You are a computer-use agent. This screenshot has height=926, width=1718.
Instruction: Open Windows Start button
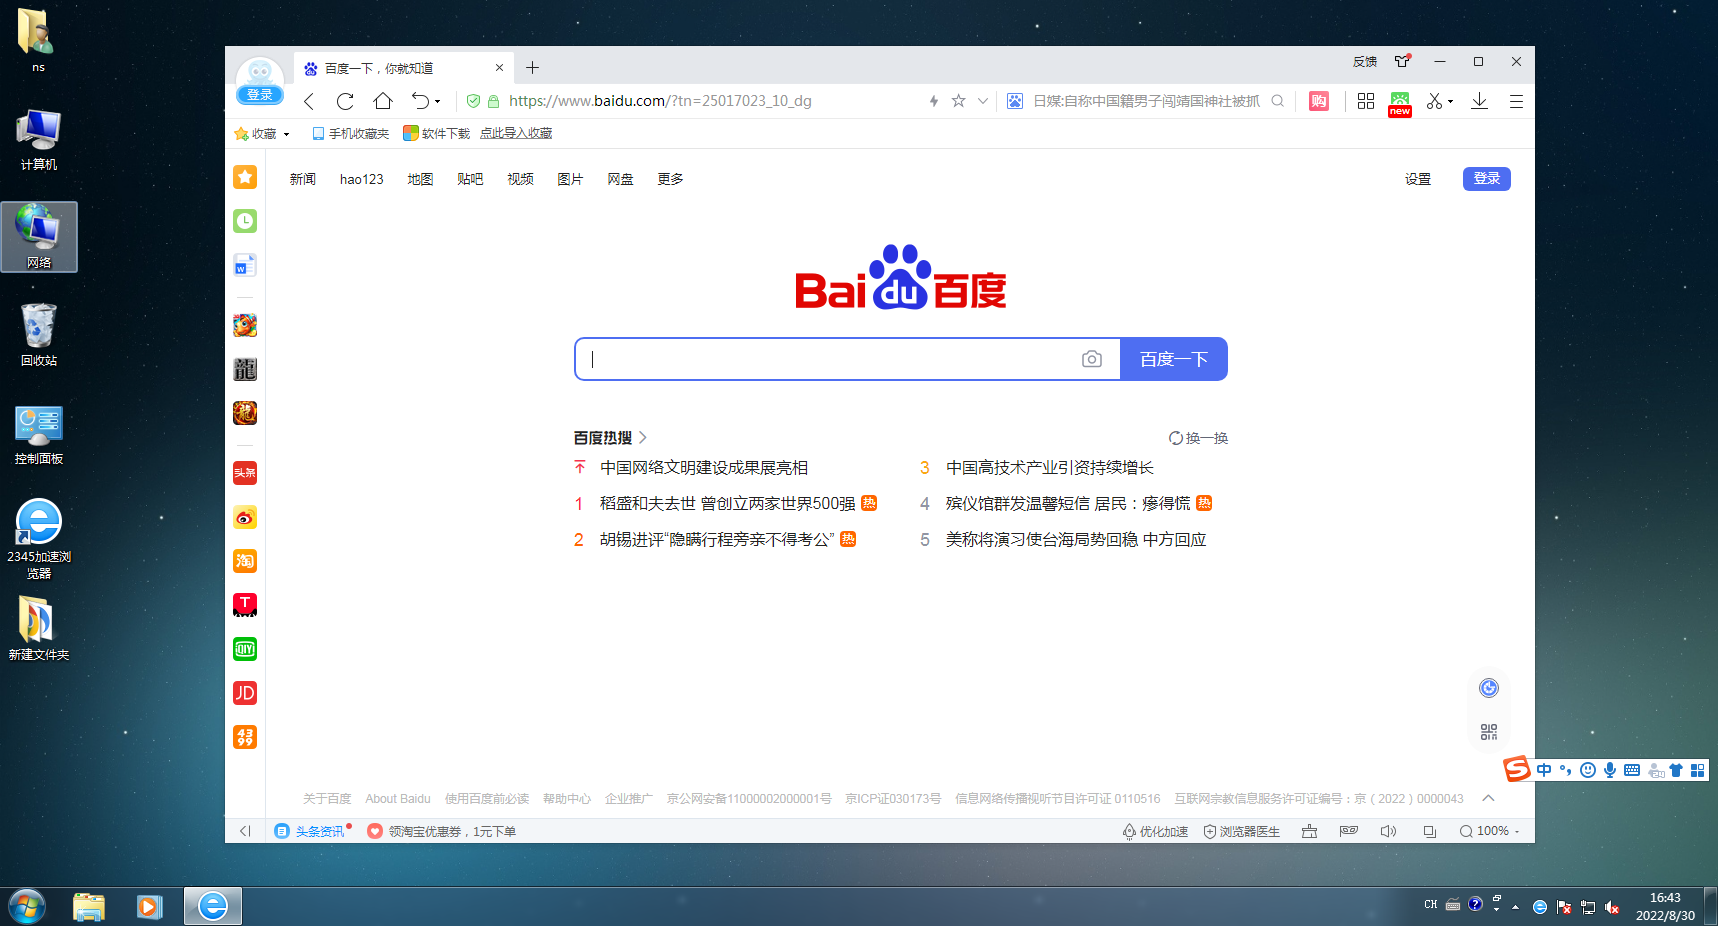27,907
